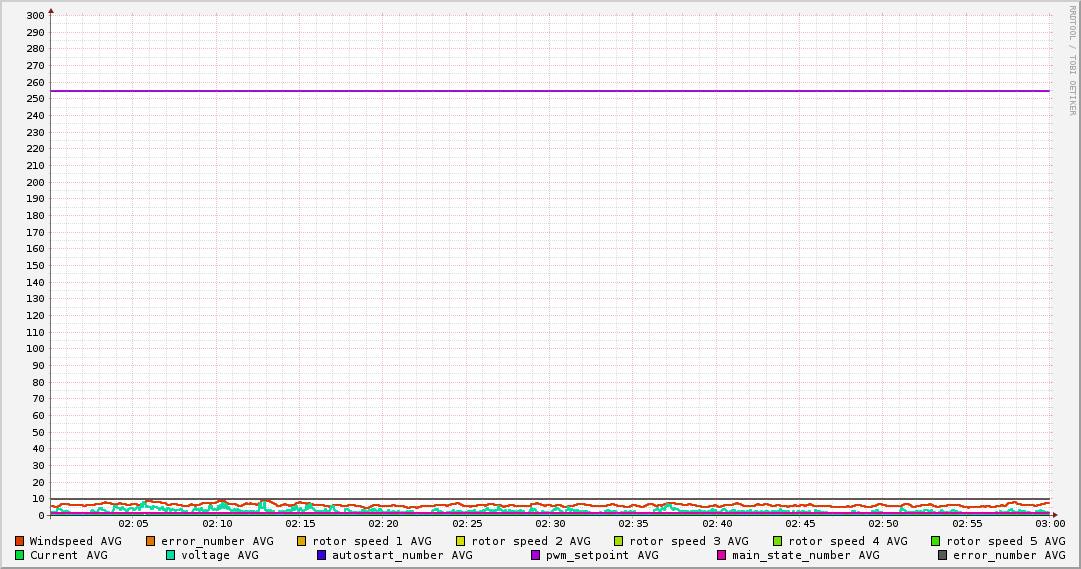
Task: Click the purple pwm_setpoint AVG swatch
Action: [536, 555]
